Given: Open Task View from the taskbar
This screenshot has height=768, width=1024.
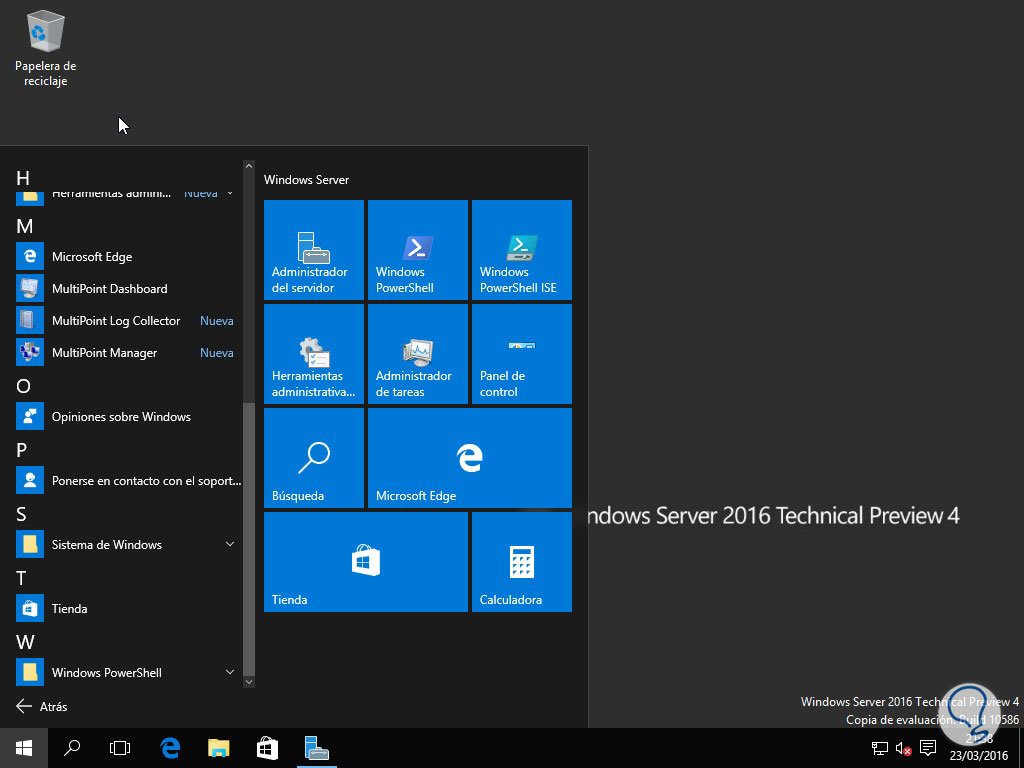Looking at the screenshot, I should 120,748.
